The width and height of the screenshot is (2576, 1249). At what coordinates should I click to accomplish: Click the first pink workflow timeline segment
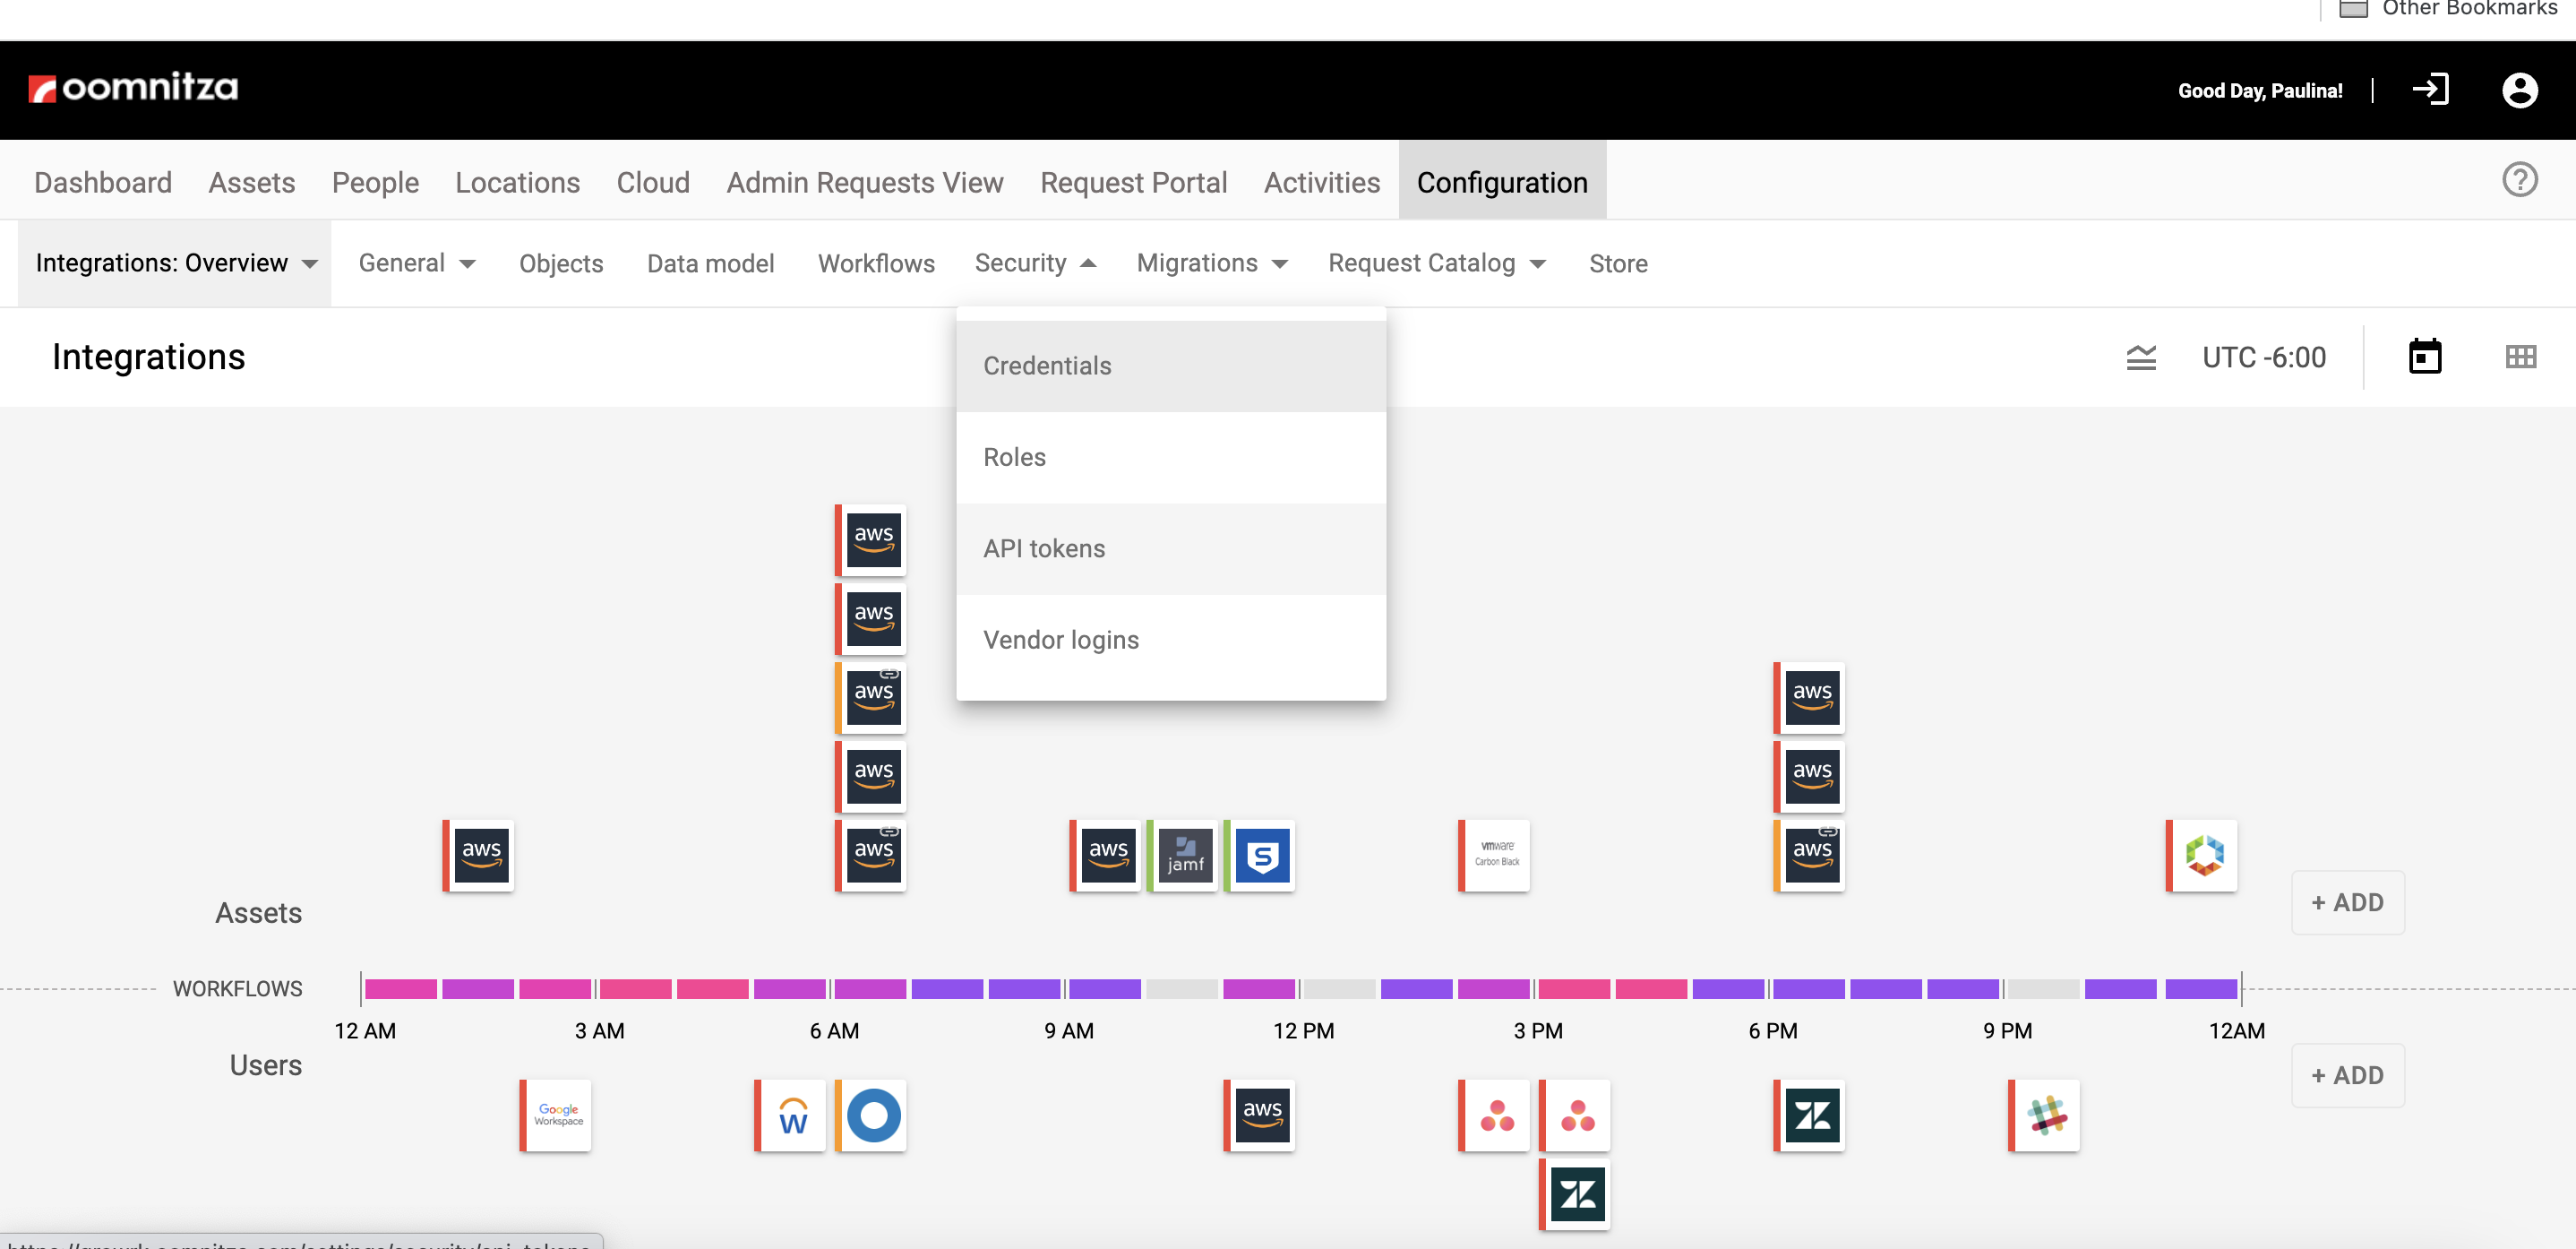pos(401,989)
